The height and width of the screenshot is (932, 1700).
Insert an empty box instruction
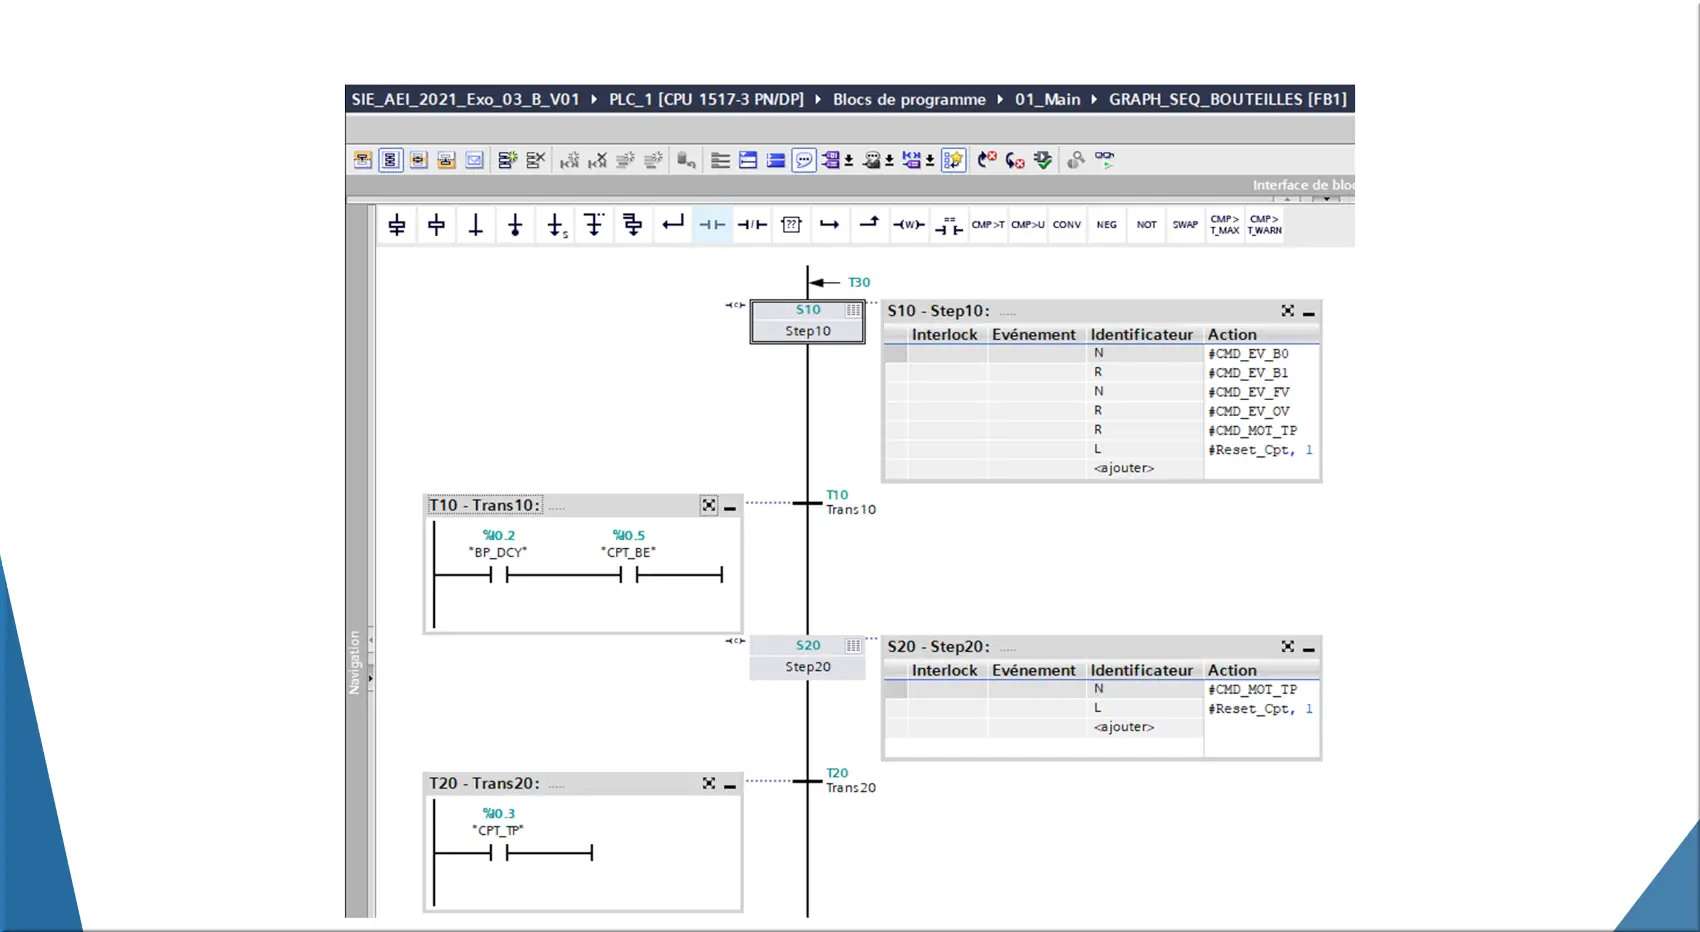point(791,225)
